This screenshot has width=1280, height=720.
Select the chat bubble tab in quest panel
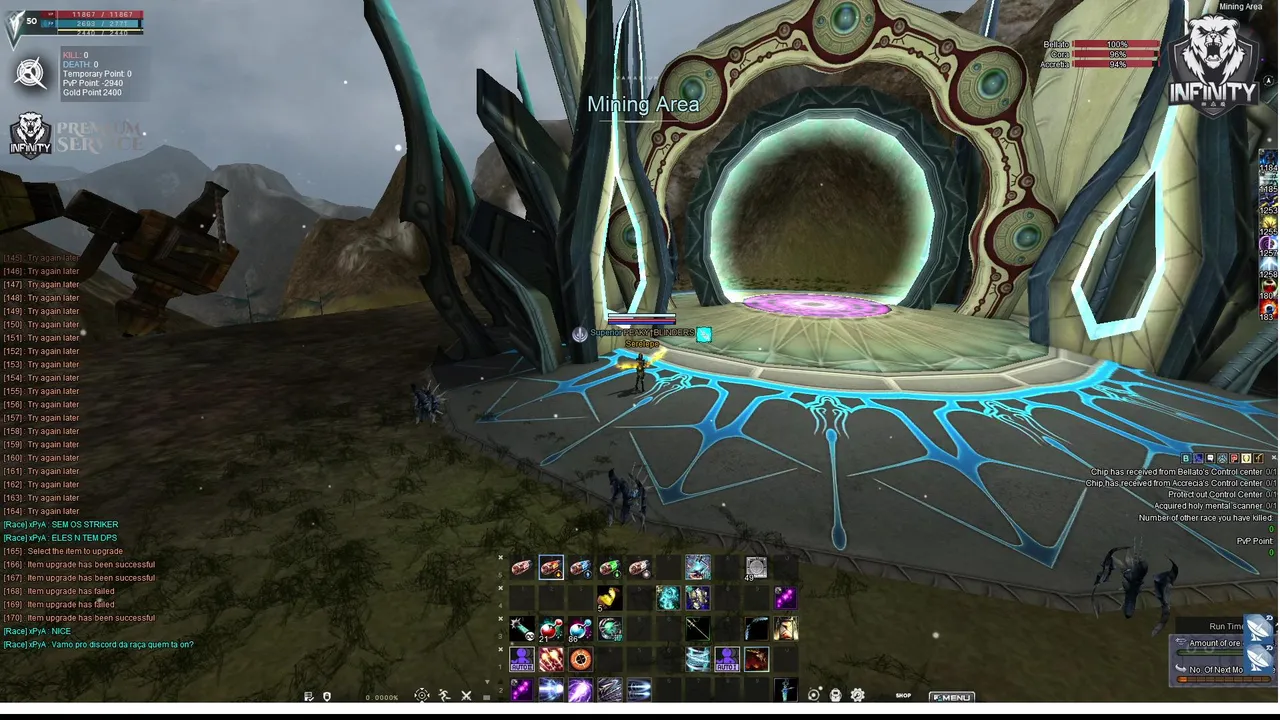[1210, 458]
